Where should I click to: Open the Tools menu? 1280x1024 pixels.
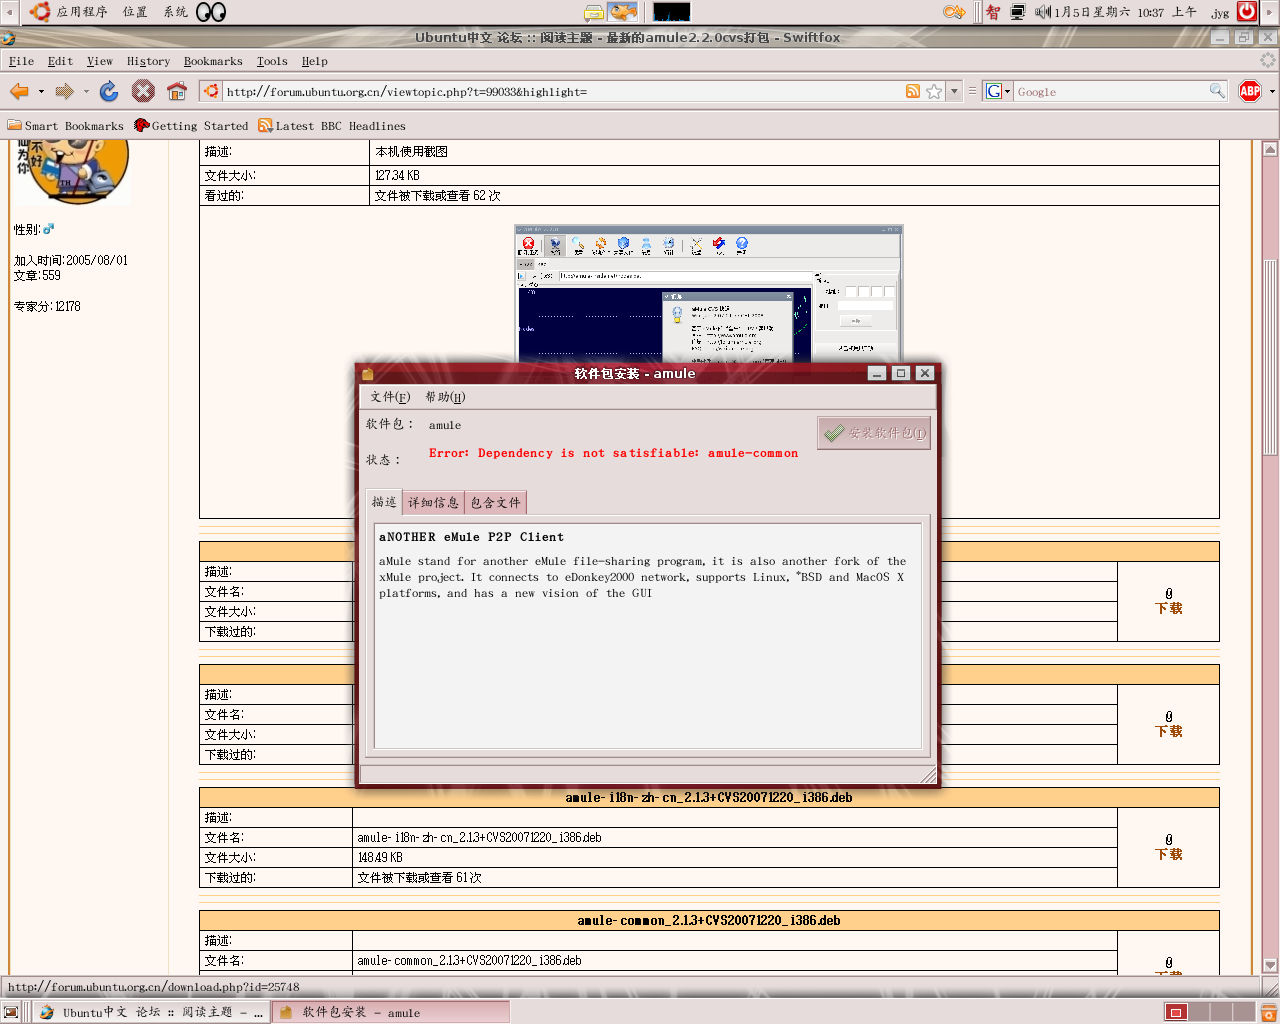coord(271,61)
